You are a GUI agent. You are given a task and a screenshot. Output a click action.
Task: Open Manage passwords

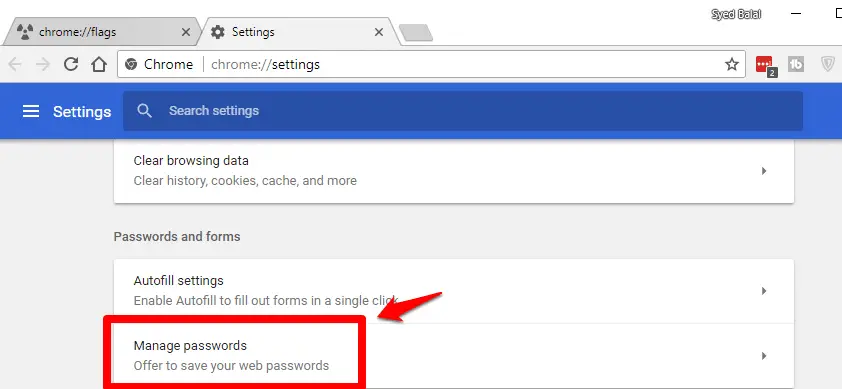(x=454, y=356)
